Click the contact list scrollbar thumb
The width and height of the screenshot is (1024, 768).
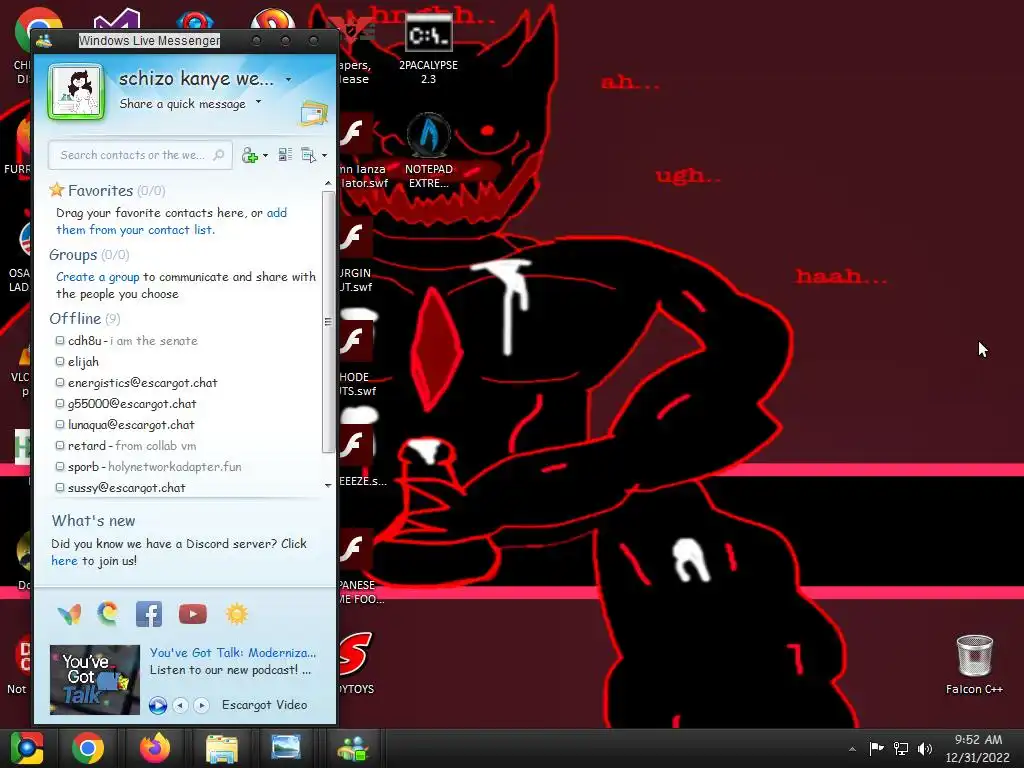coord(328,321)
